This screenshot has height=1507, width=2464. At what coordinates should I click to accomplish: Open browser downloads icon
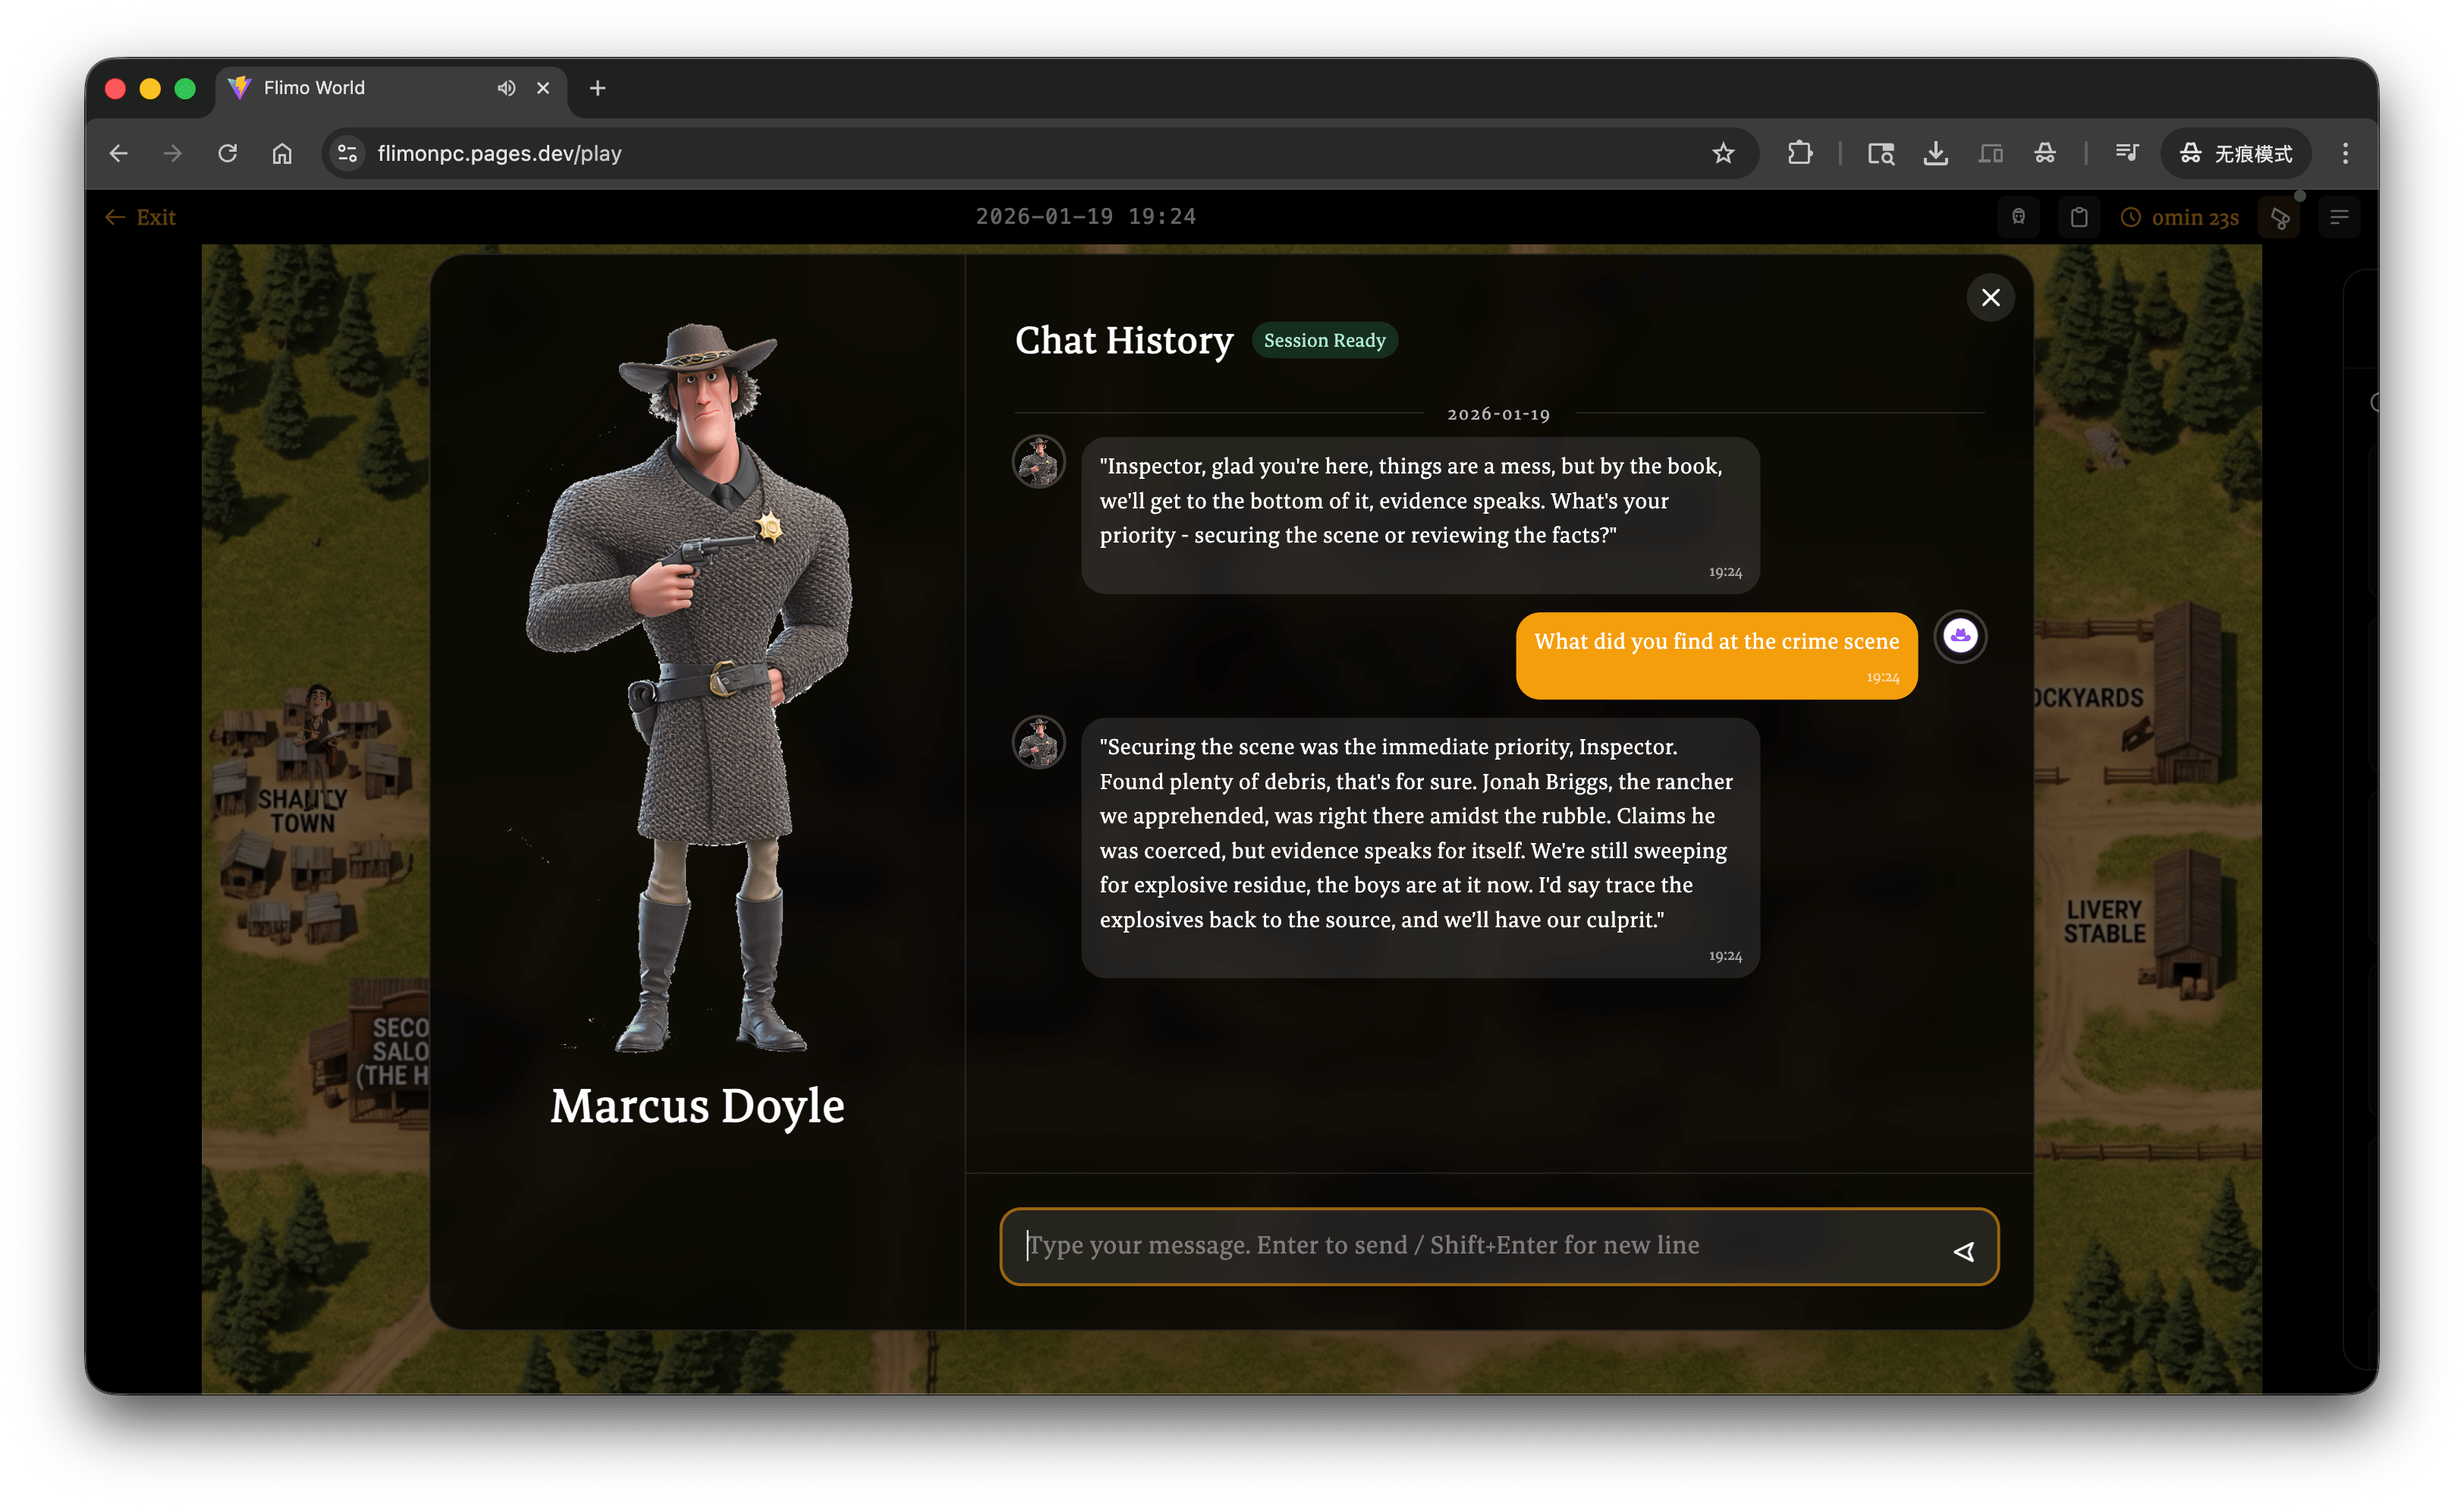click(1935, 153)
